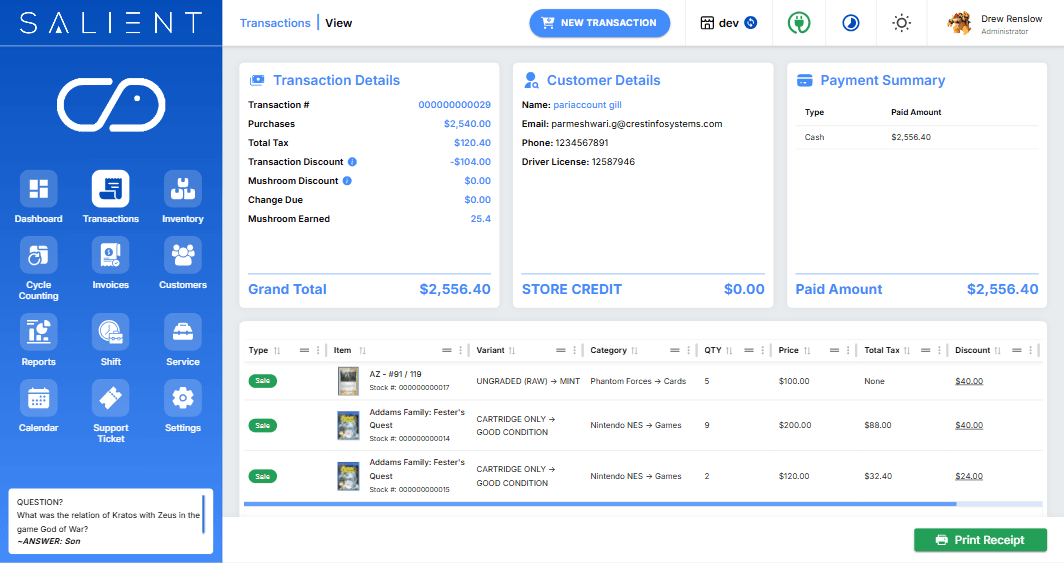Click the Salient loop logo in sidebar
The width and height of the screenshot is (1064, 563).
(111, 104)
